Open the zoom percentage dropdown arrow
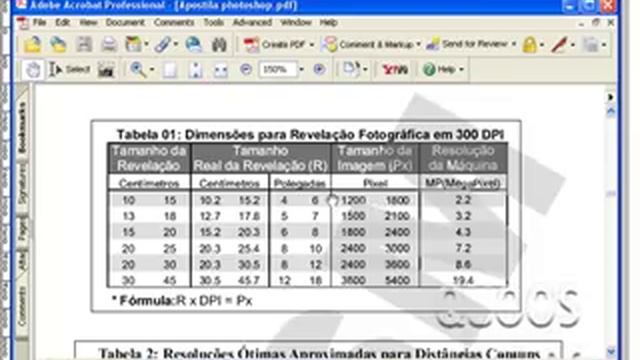Viewport: 640px width, 360px height. click(302, 69)
